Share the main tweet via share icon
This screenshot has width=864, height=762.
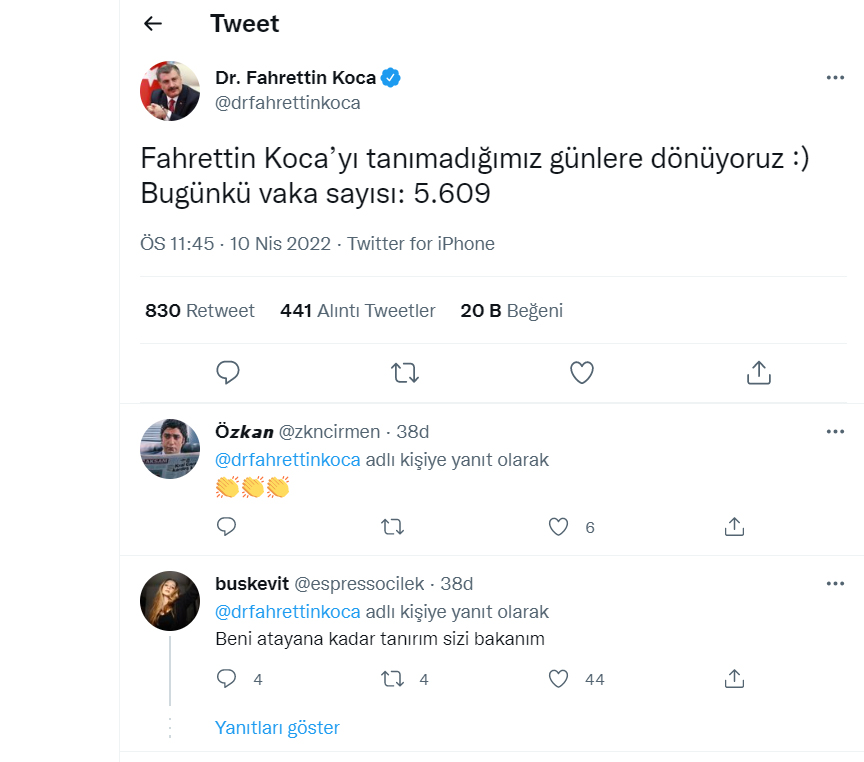(758, 373)
